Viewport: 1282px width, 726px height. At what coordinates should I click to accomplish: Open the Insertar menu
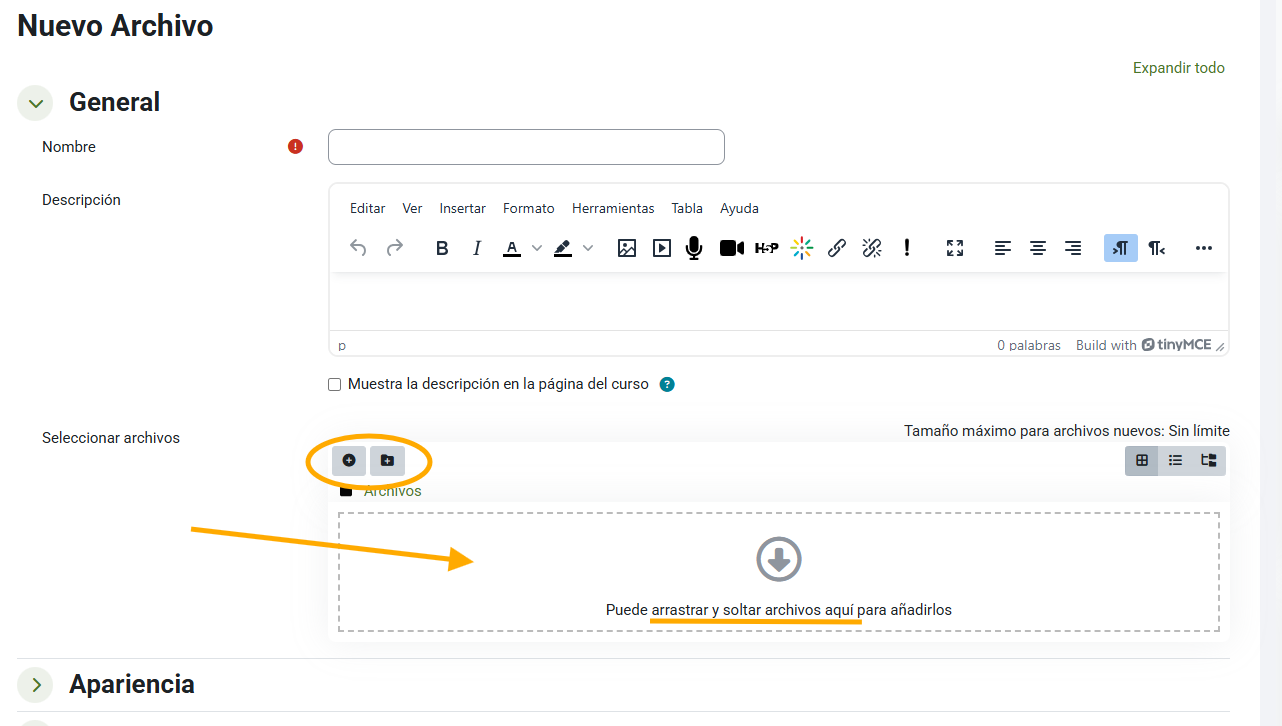click(462, 208)
